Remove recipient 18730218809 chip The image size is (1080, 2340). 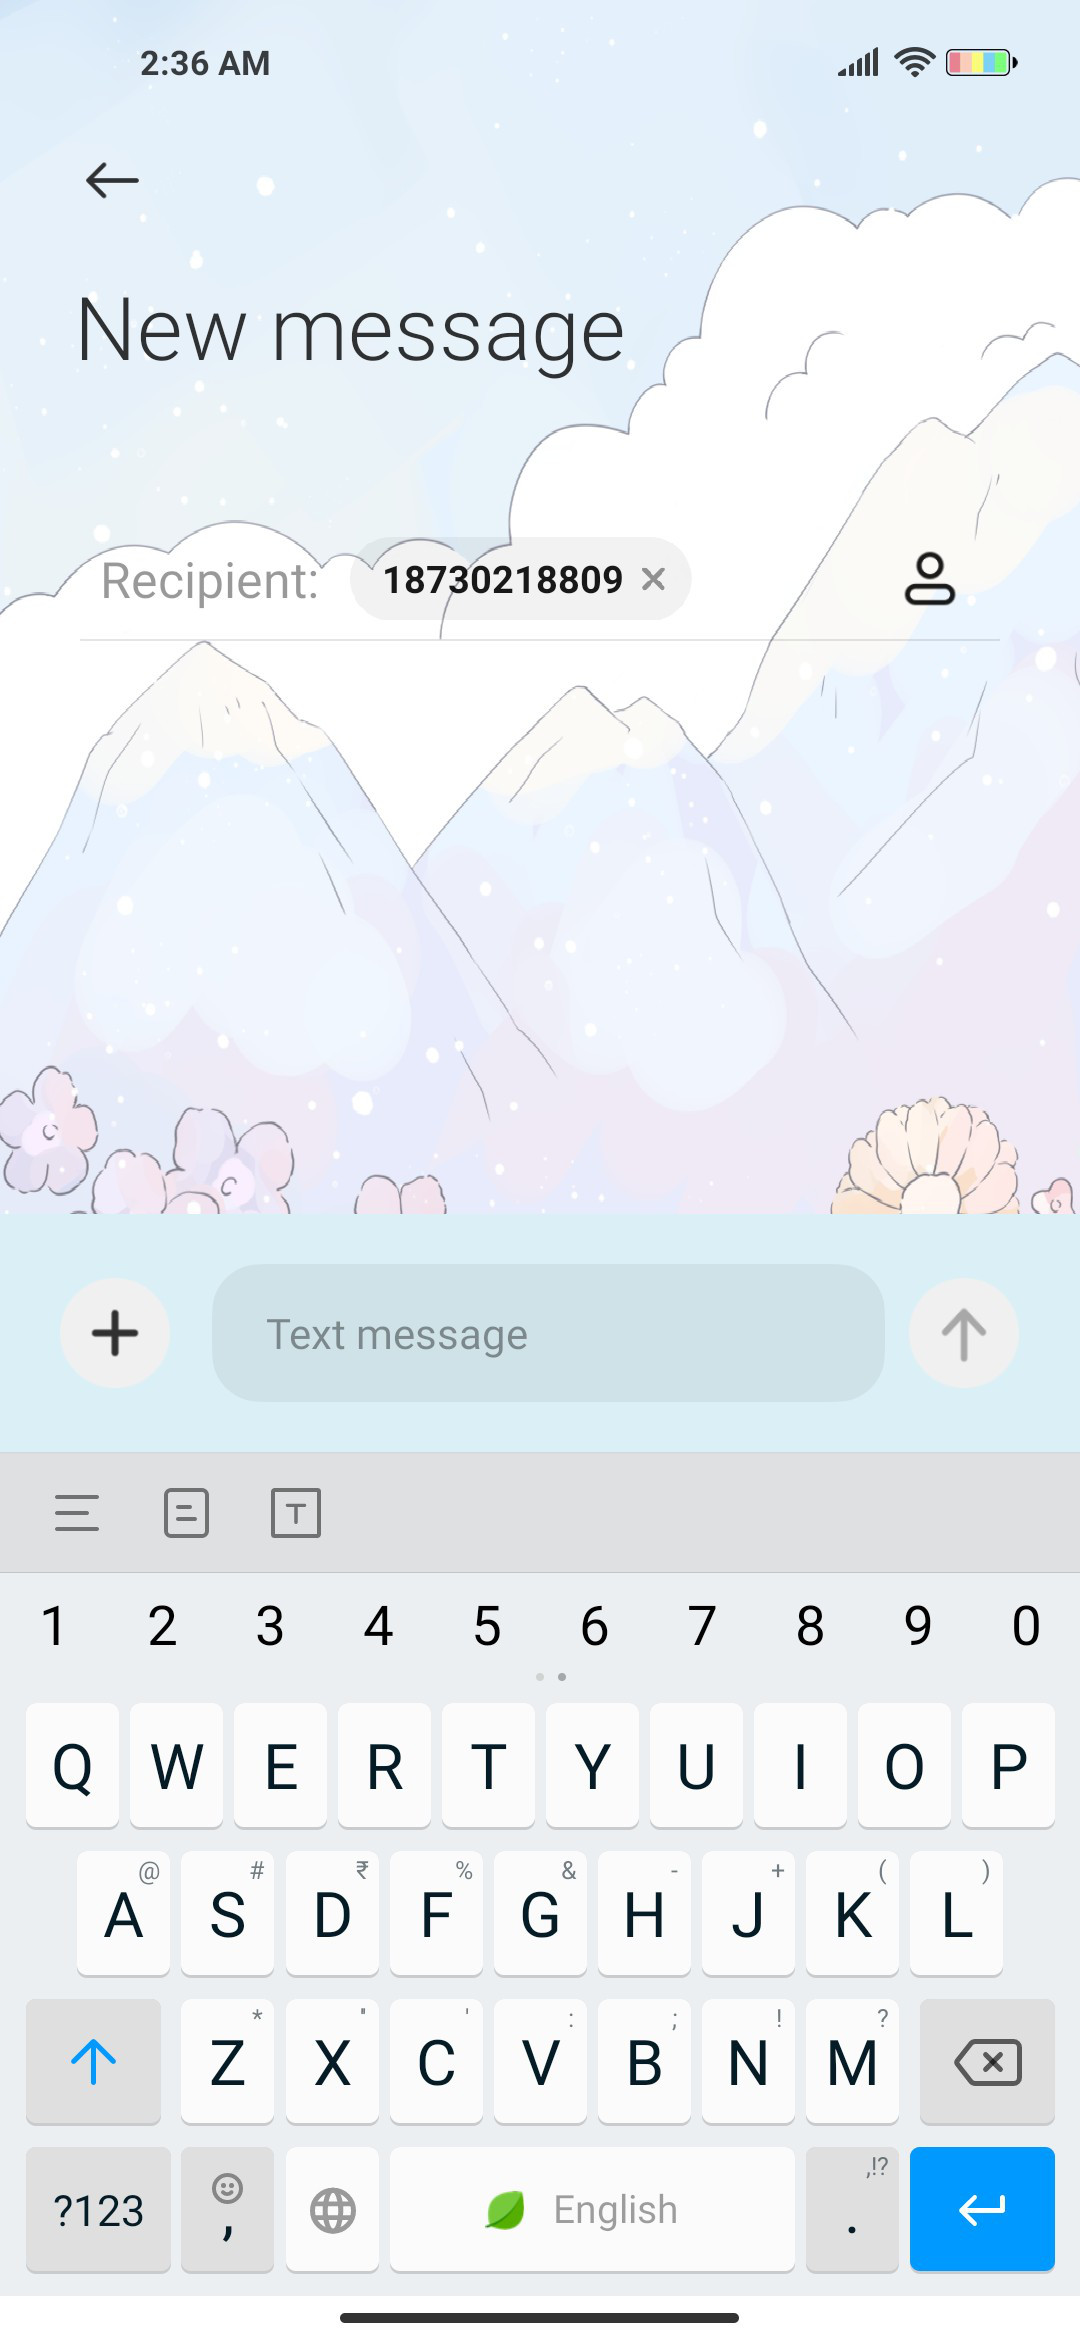pos(653,579)
